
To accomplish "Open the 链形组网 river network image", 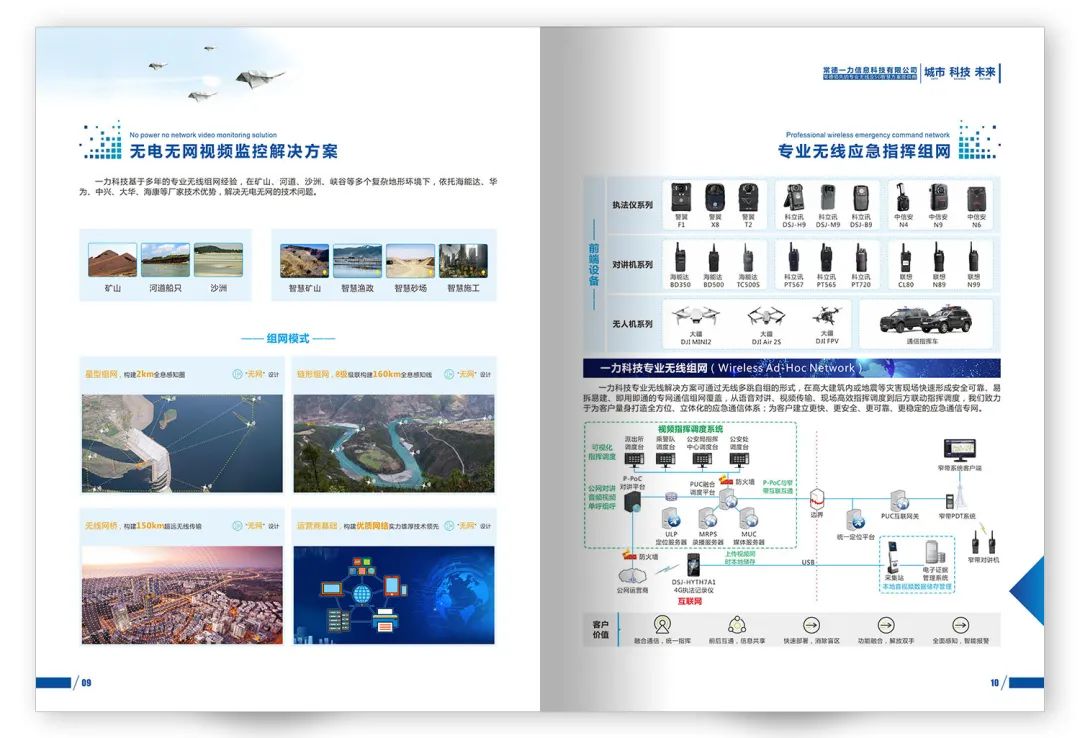I will pyautogui.click(x=394, y=442).
